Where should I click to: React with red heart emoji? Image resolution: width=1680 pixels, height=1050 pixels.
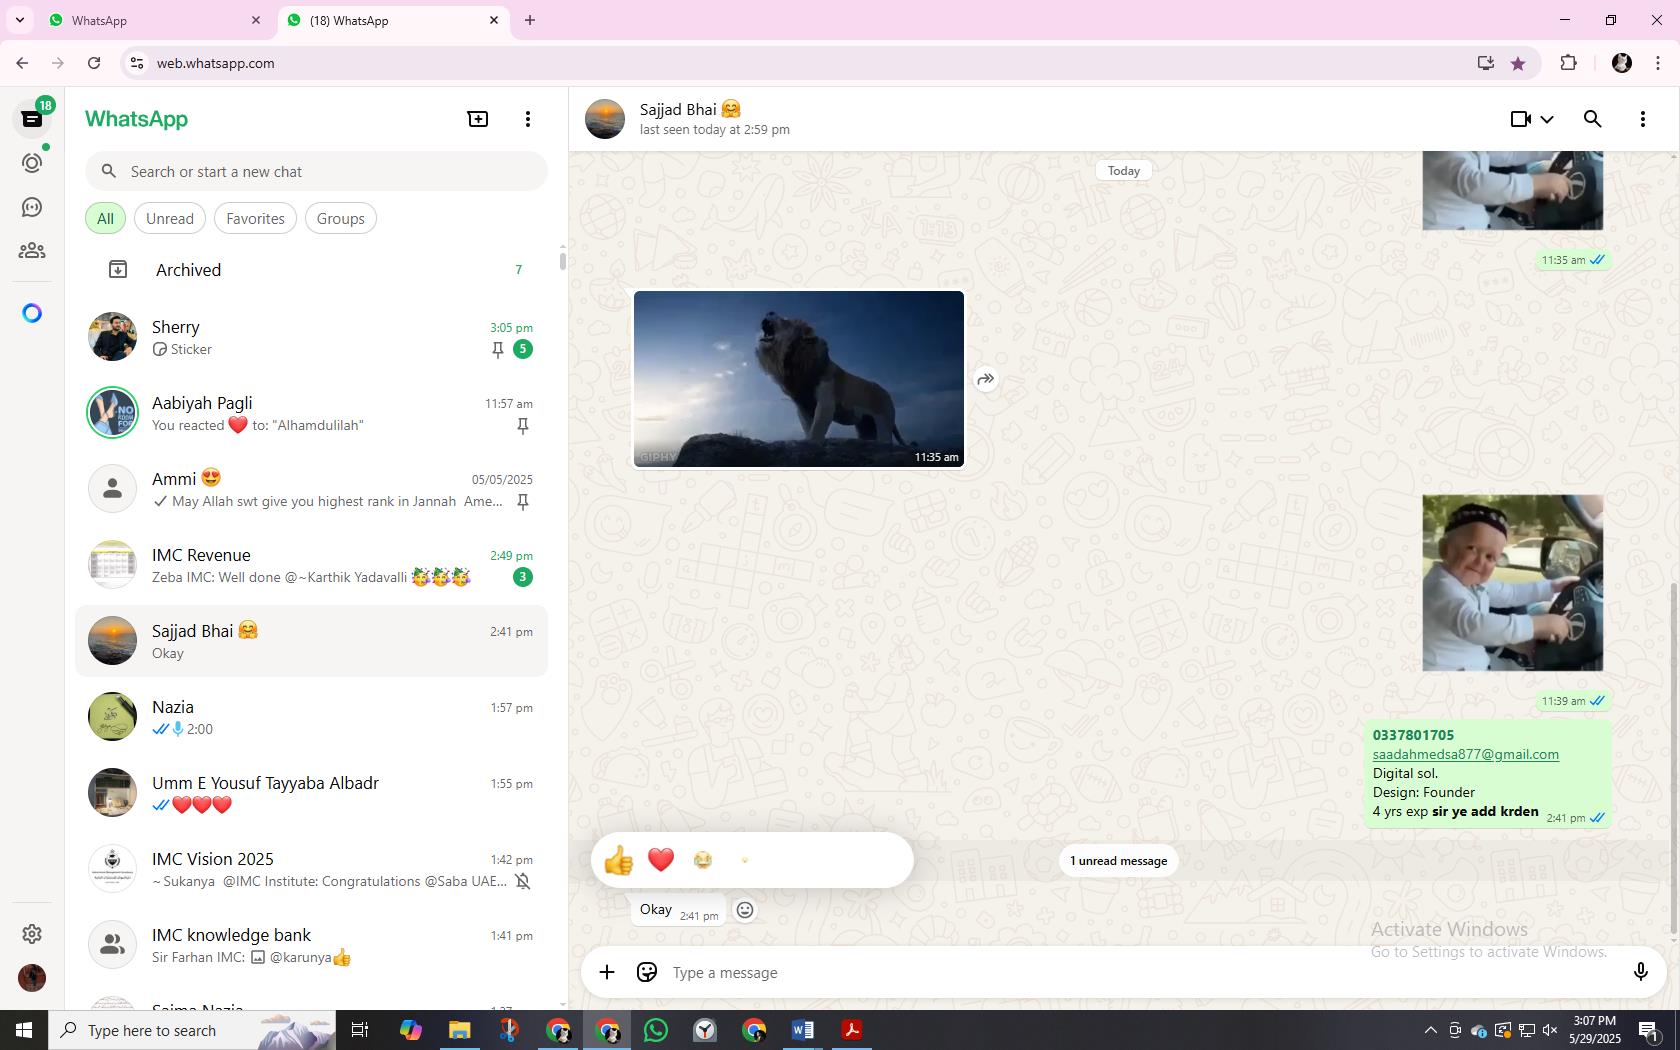pos(661,860)
